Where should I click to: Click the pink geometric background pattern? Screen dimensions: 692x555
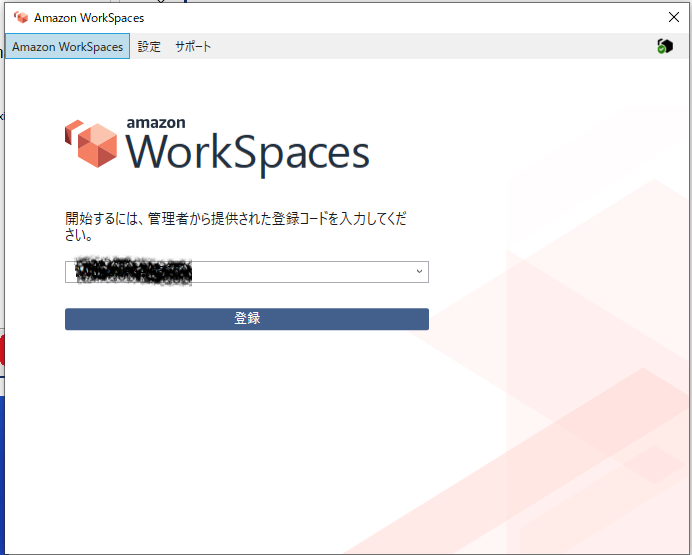(580, 400)
